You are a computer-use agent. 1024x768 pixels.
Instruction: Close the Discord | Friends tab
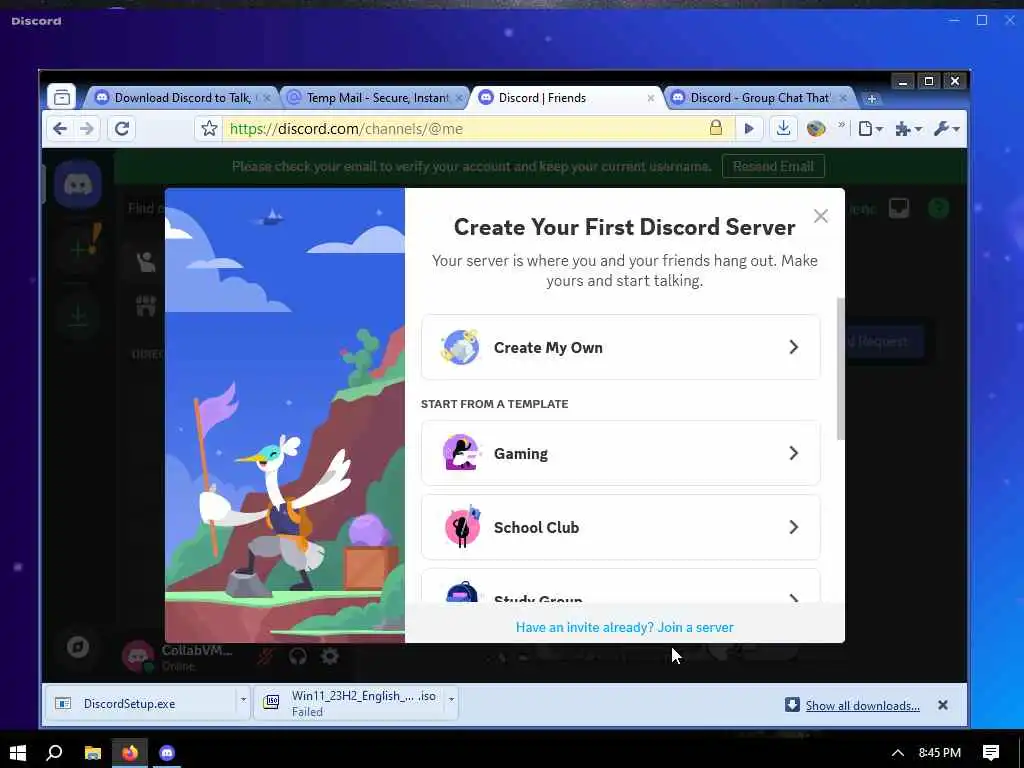pyautogui.click(x=650, y=98)
